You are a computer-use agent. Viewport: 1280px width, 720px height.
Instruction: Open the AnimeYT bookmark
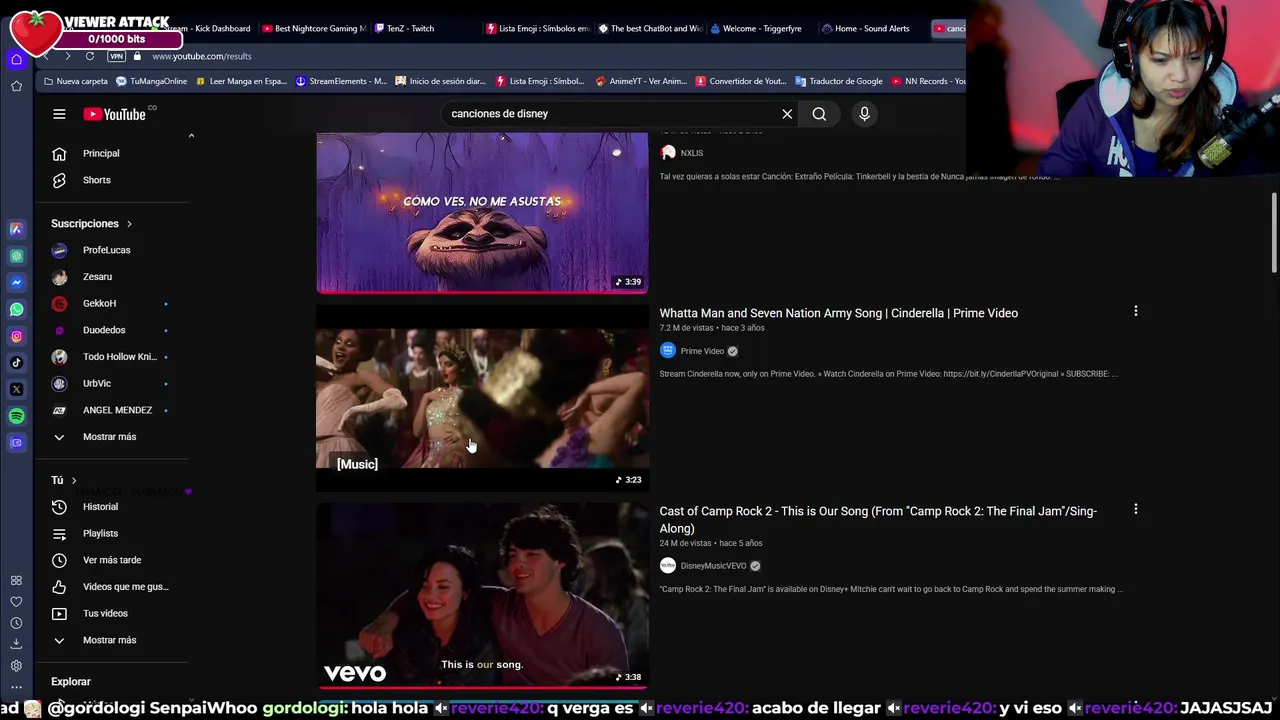(x=641, y=81)
